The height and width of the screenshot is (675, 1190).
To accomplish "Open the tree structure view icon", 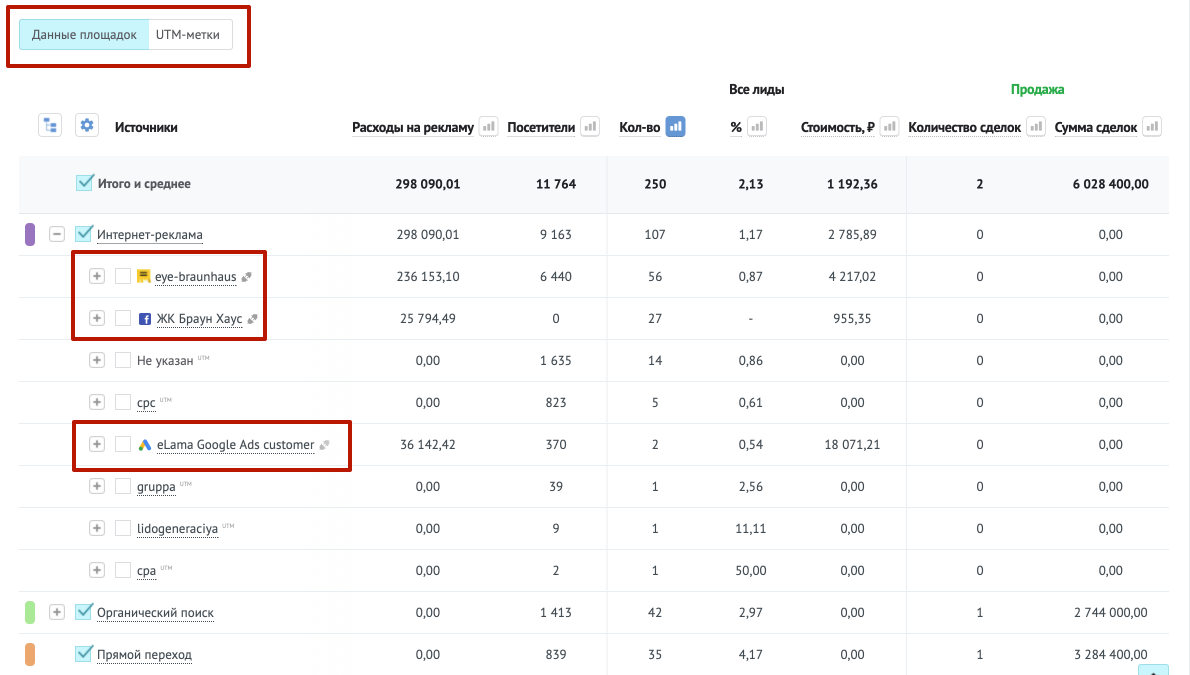I will [50, 125].
